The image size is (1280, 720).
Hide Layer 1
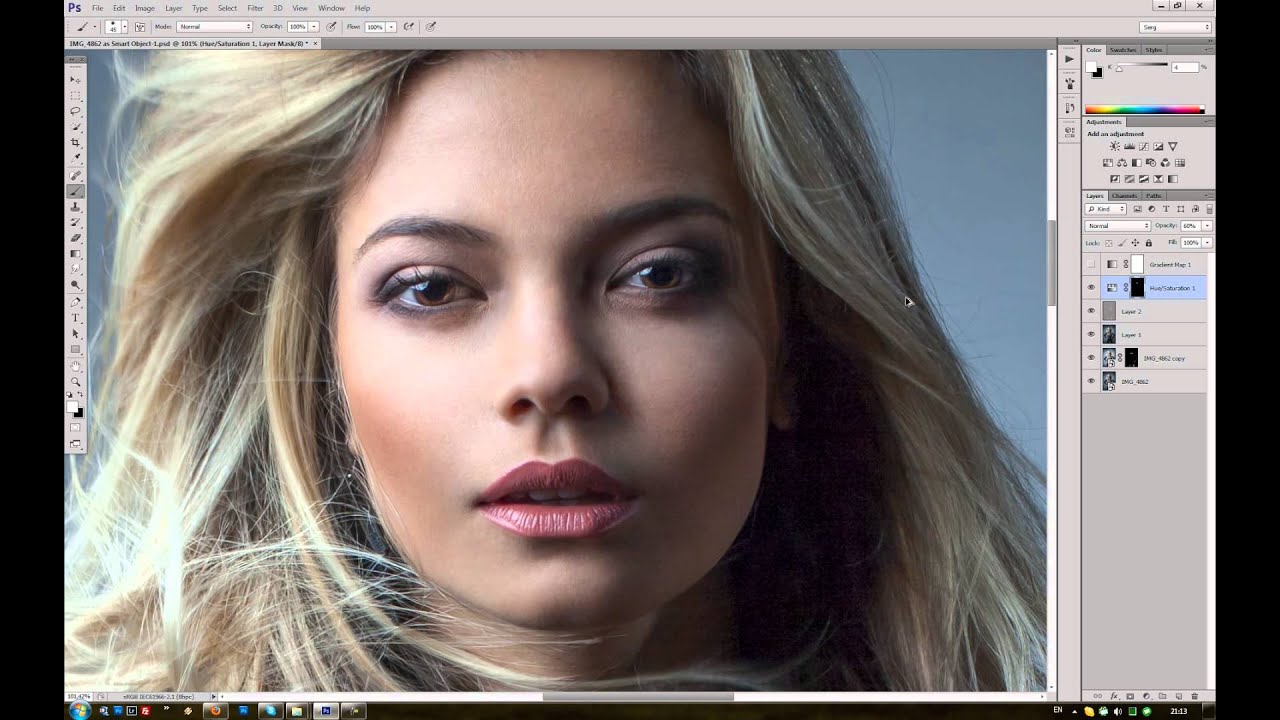coord(1091,335)
